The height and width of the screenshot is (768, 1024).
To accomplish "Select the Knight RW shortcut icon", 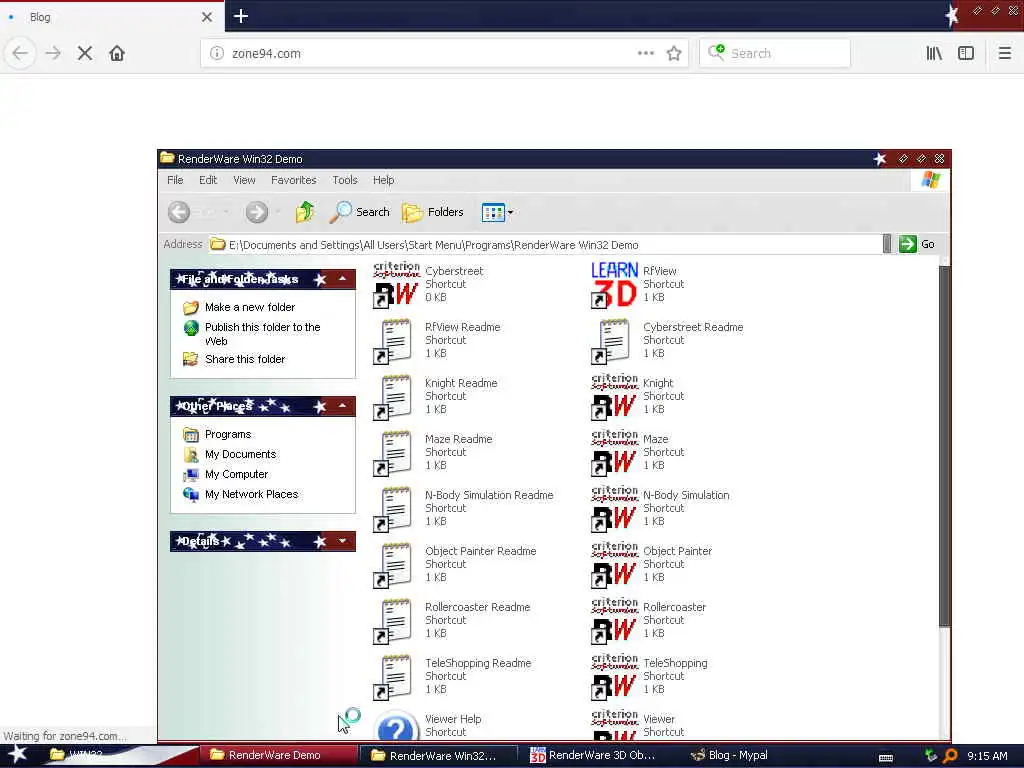I will [x=614, y=397].
